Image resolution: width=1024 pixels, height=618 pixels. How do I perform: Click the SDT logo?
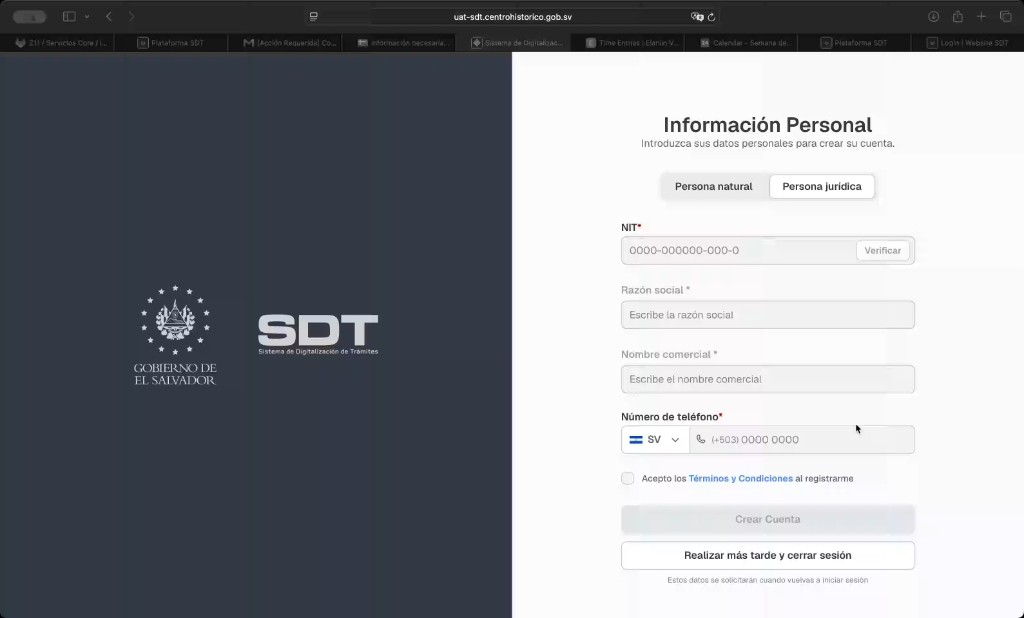click(x=318, y=334)
